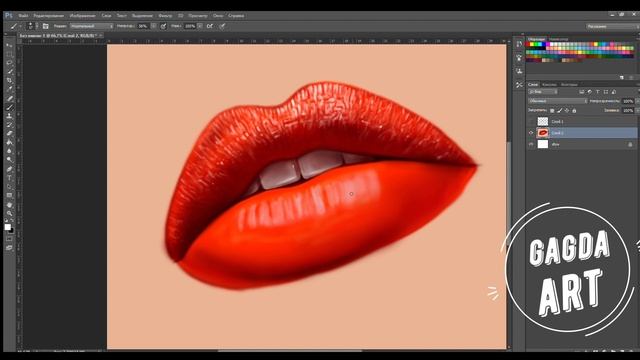Hide the selected lips layer
Image resolution: width=640 pixels, height=360 pixels.
tap(531, 133)
